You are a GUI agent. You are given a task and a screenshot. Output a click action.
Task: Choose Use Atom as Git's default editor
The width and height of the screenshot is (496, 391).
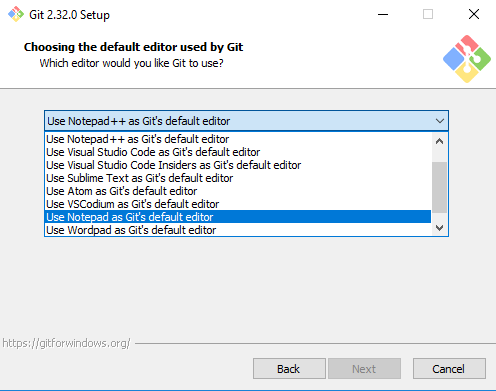point(238,191)
